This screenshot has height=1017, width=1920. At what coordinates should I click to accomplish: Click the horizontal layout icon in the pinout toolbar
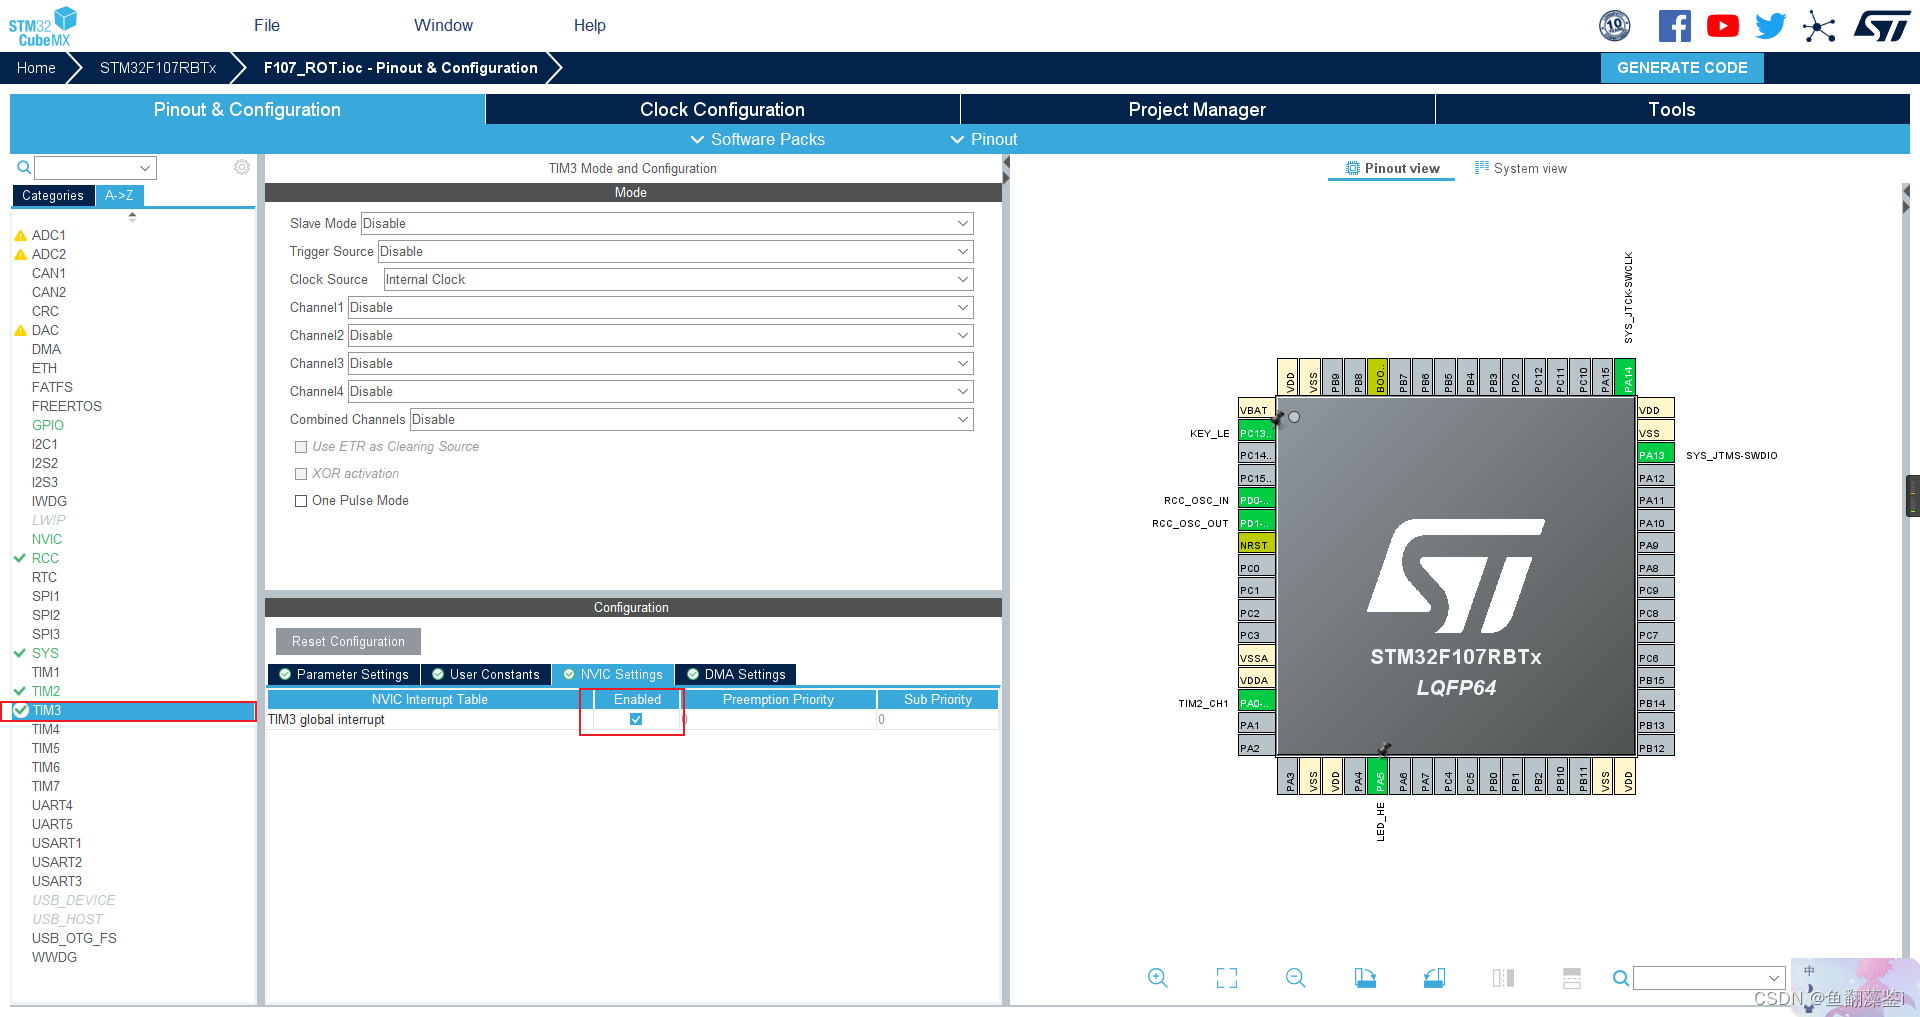(x=1572, y=978)
